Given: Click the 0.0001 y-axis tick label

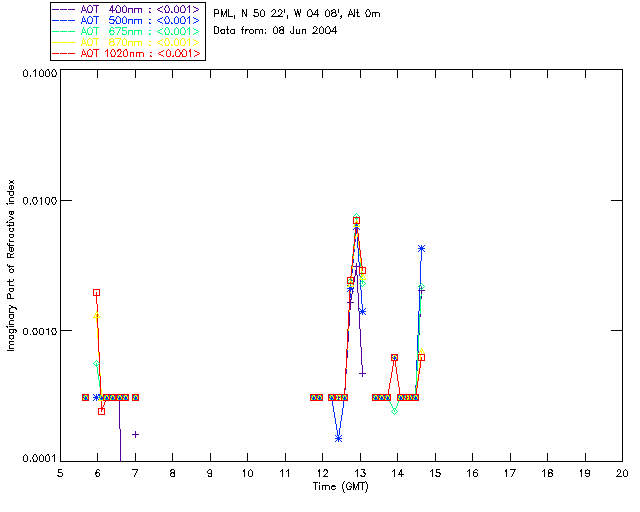Looking at the screenshot, I should (40, 459).
